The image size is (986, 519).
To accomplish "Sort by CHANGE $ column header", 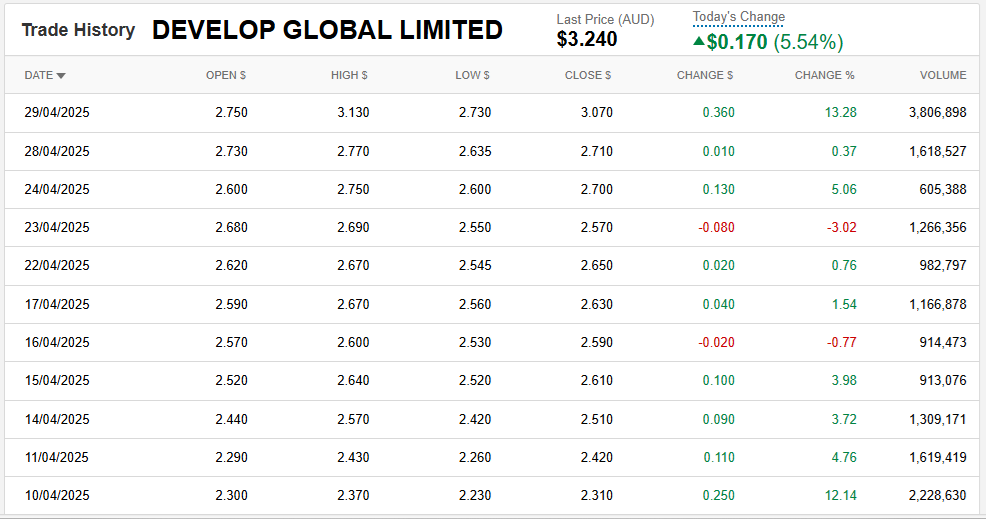I will [705, 75].
